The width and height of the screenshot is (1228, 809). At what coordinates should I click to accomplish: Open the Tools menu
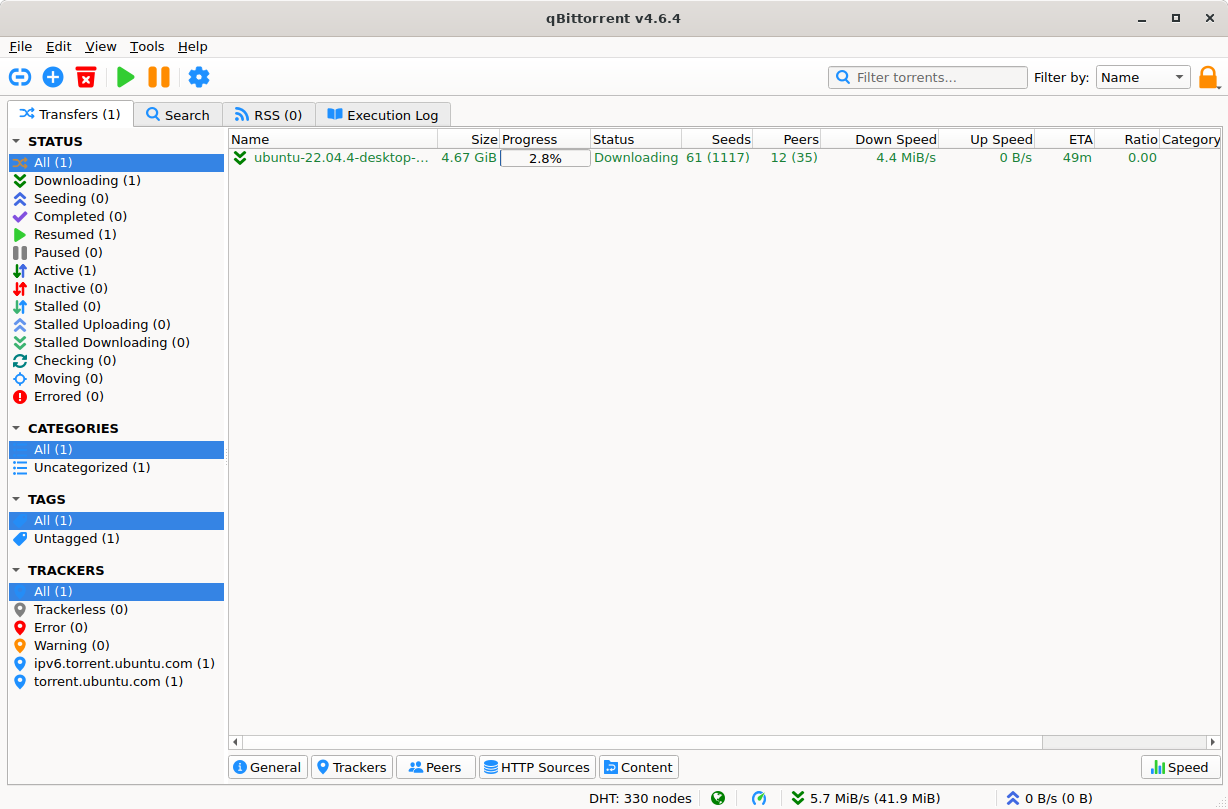(146, 46)
